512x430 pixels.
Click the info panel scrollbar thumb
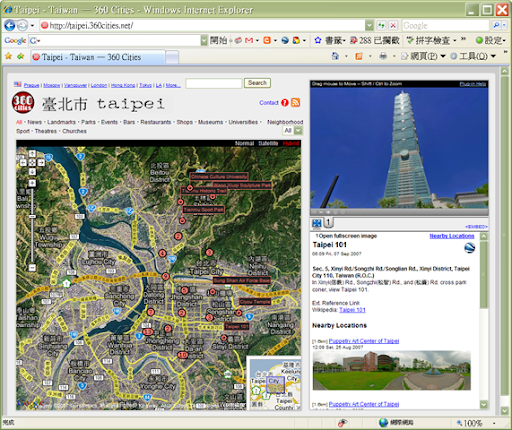click(484, 275)
